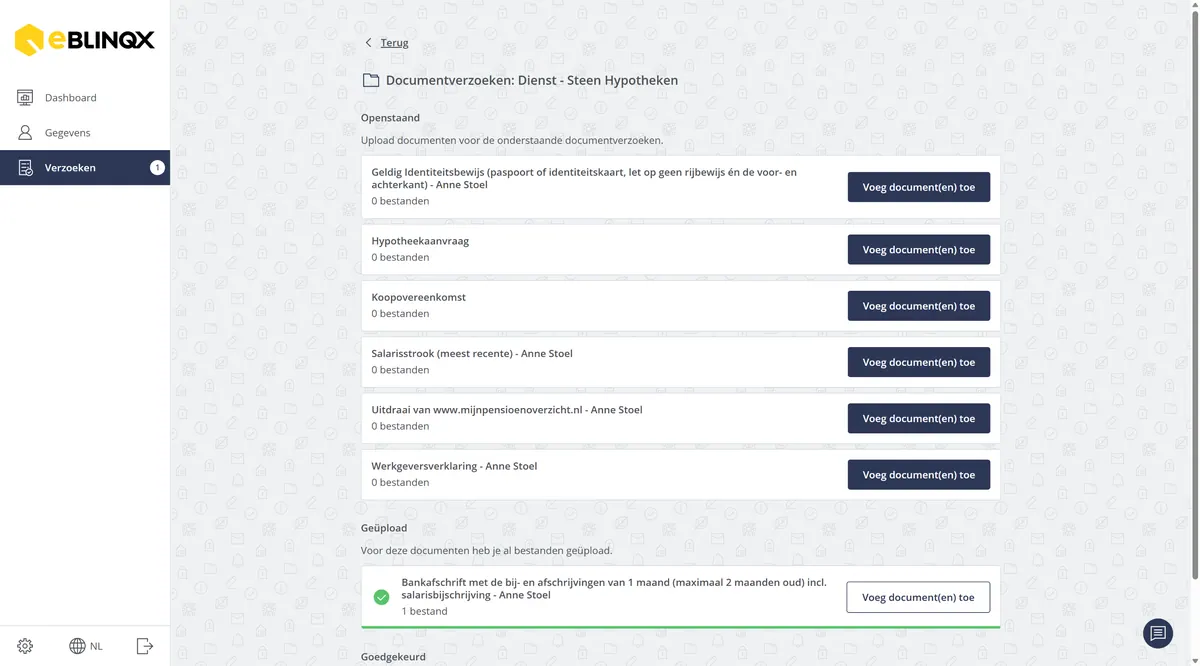This screenshot has width=1200, height=666.
Task: Add documents for Salarisstrook
Action: (x=919, y=362)
